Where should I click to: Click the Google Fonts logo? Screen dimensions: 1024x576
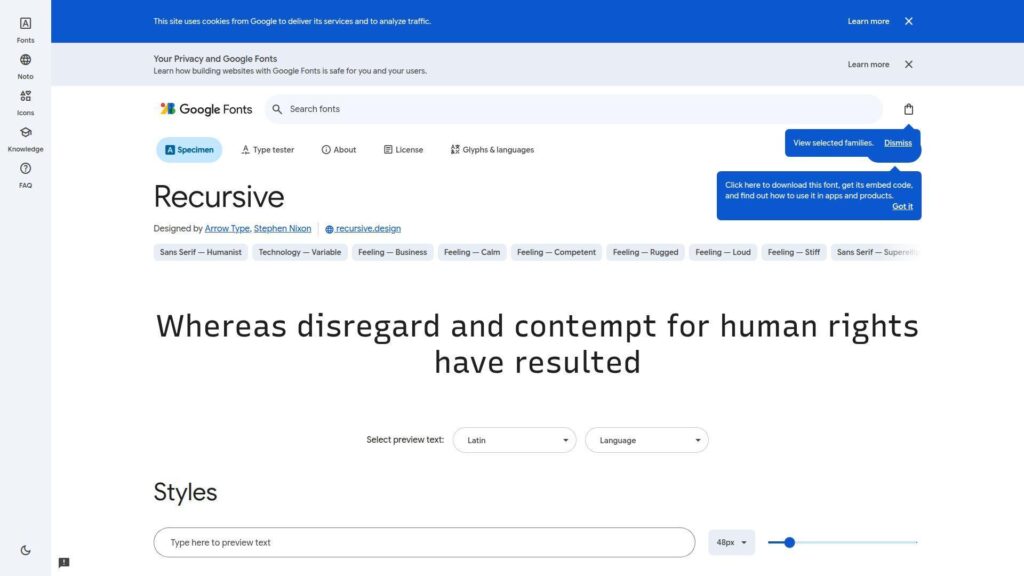[x=205, y=108]
